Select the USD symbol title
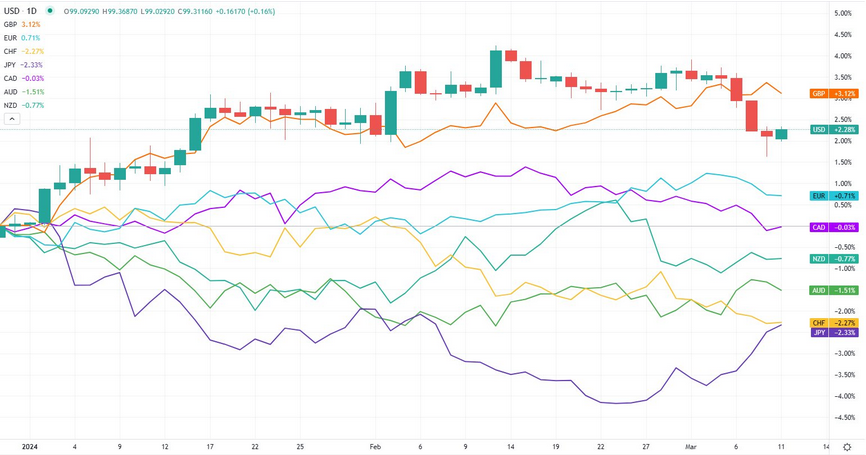866x455 pixels. (x=11, y=10)
